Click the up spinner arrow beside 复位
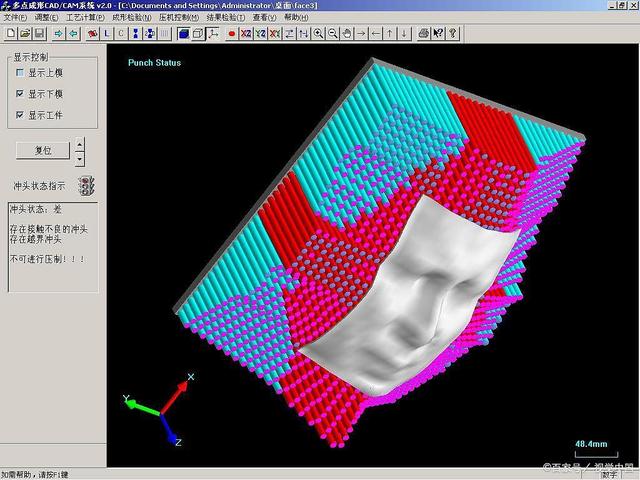The height and width of the screenshot is (480, 640). (x=80, y=144)
